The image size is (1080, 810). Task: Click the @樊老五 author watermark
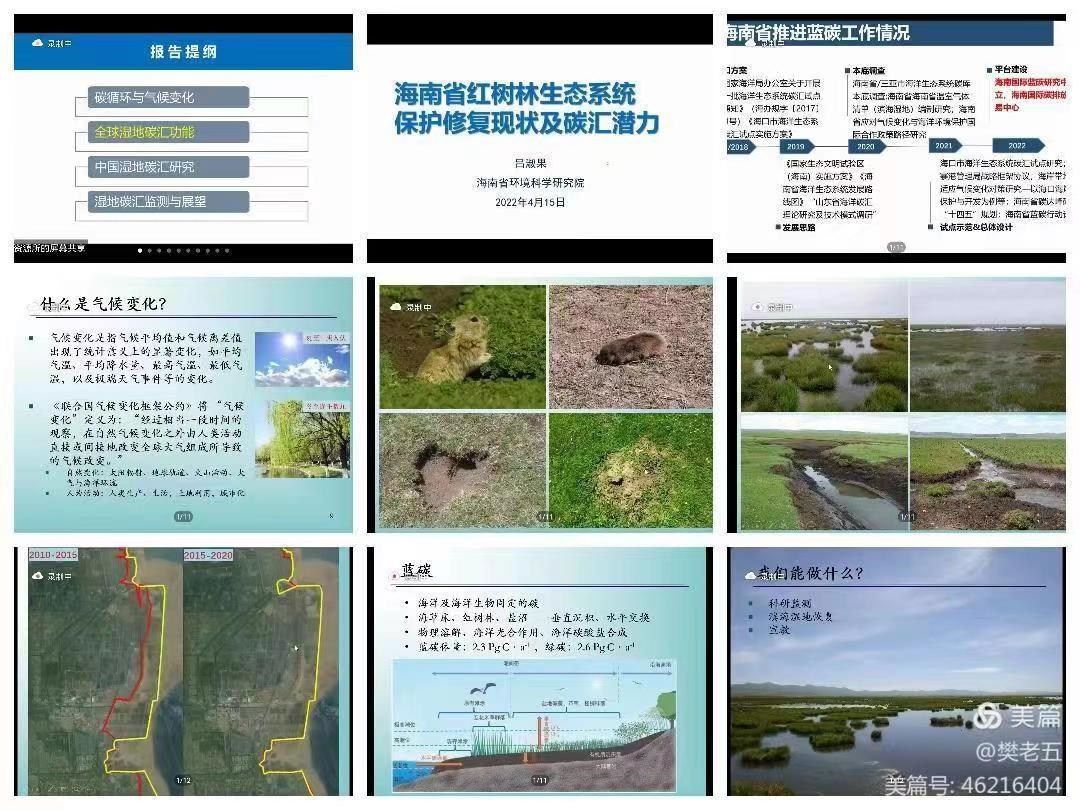pyautogui.click(x=1016, y=750)
